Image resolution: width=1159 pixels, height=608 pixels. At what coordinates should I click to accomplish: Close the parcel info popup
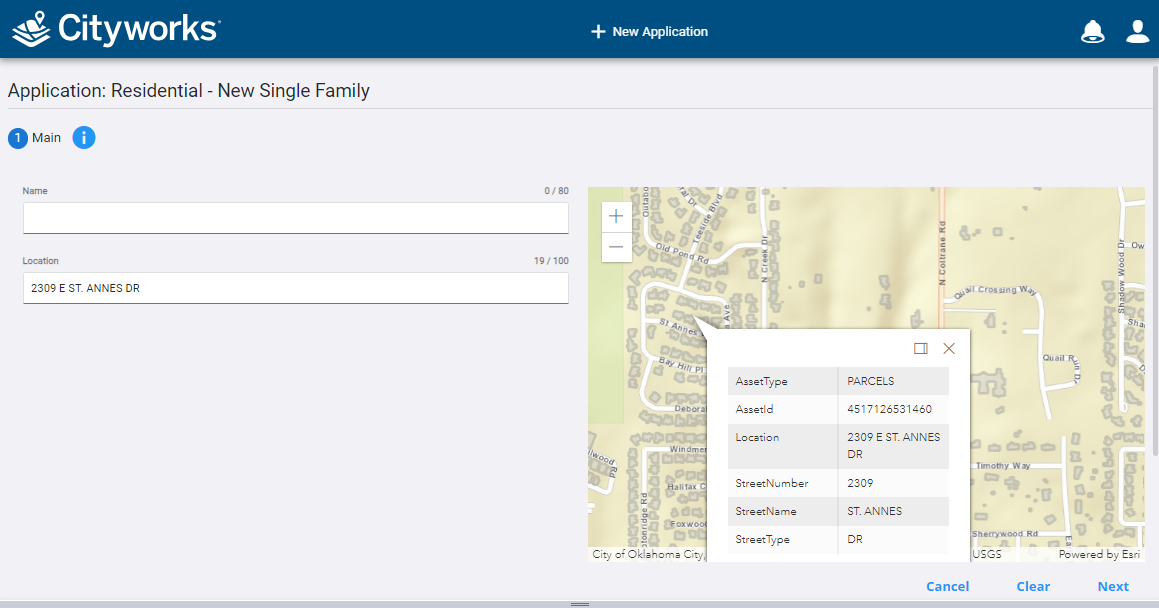tap(949, 349)
